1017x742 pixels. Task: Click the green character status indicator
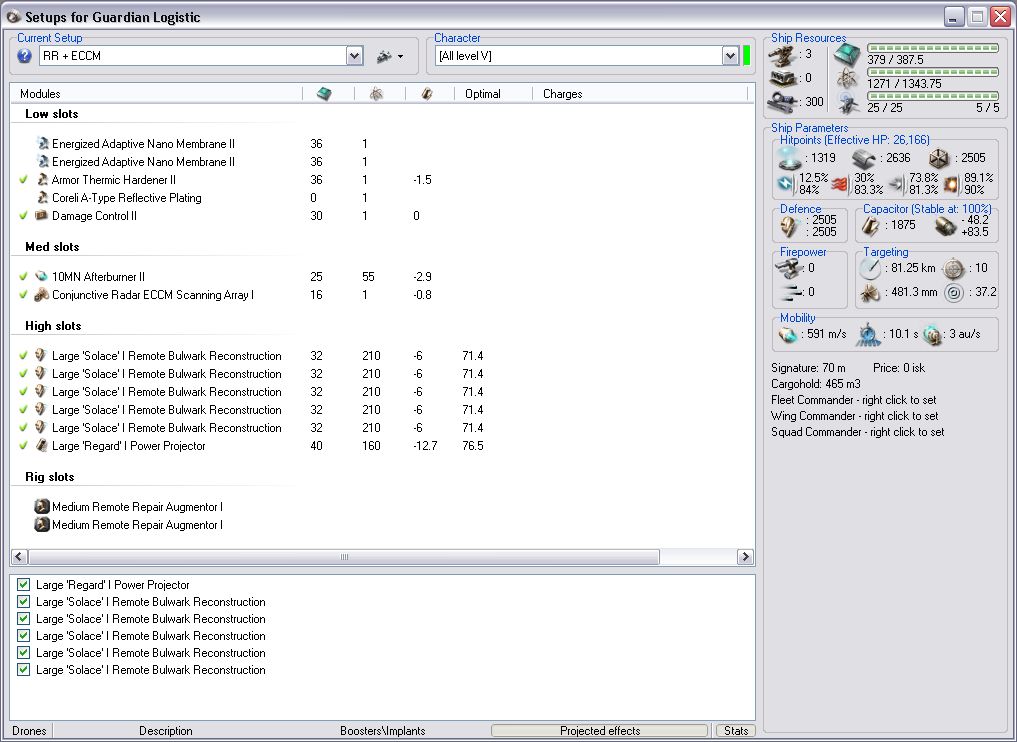[746, 56]
